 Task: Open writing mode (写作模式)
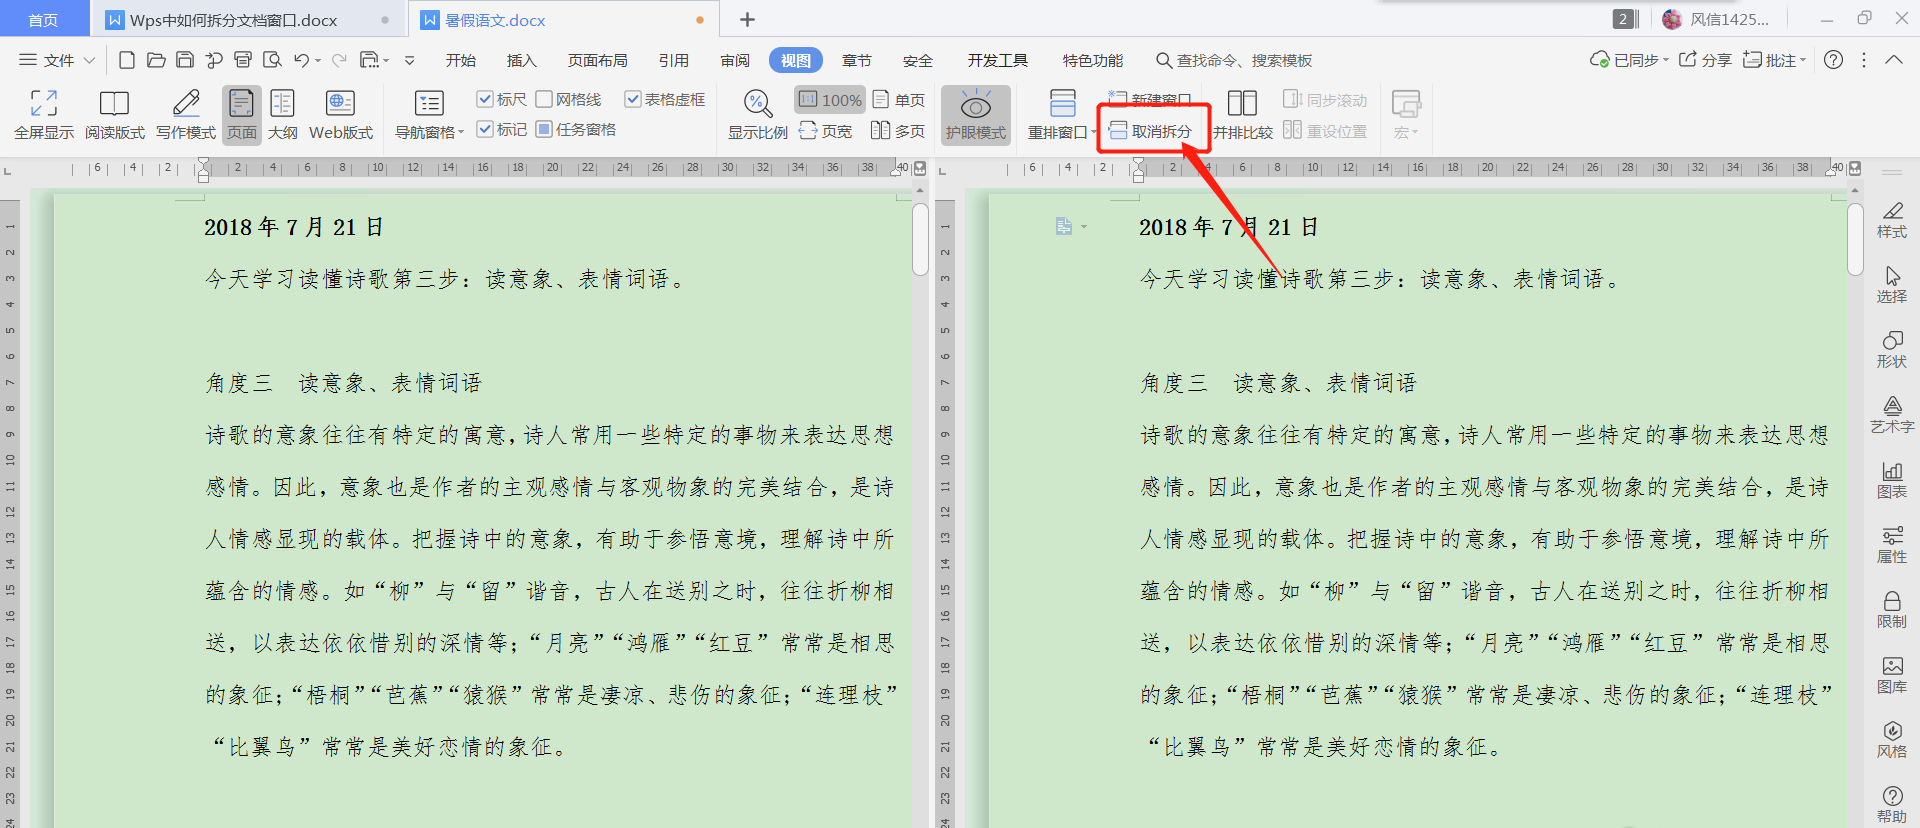[186, 114]
